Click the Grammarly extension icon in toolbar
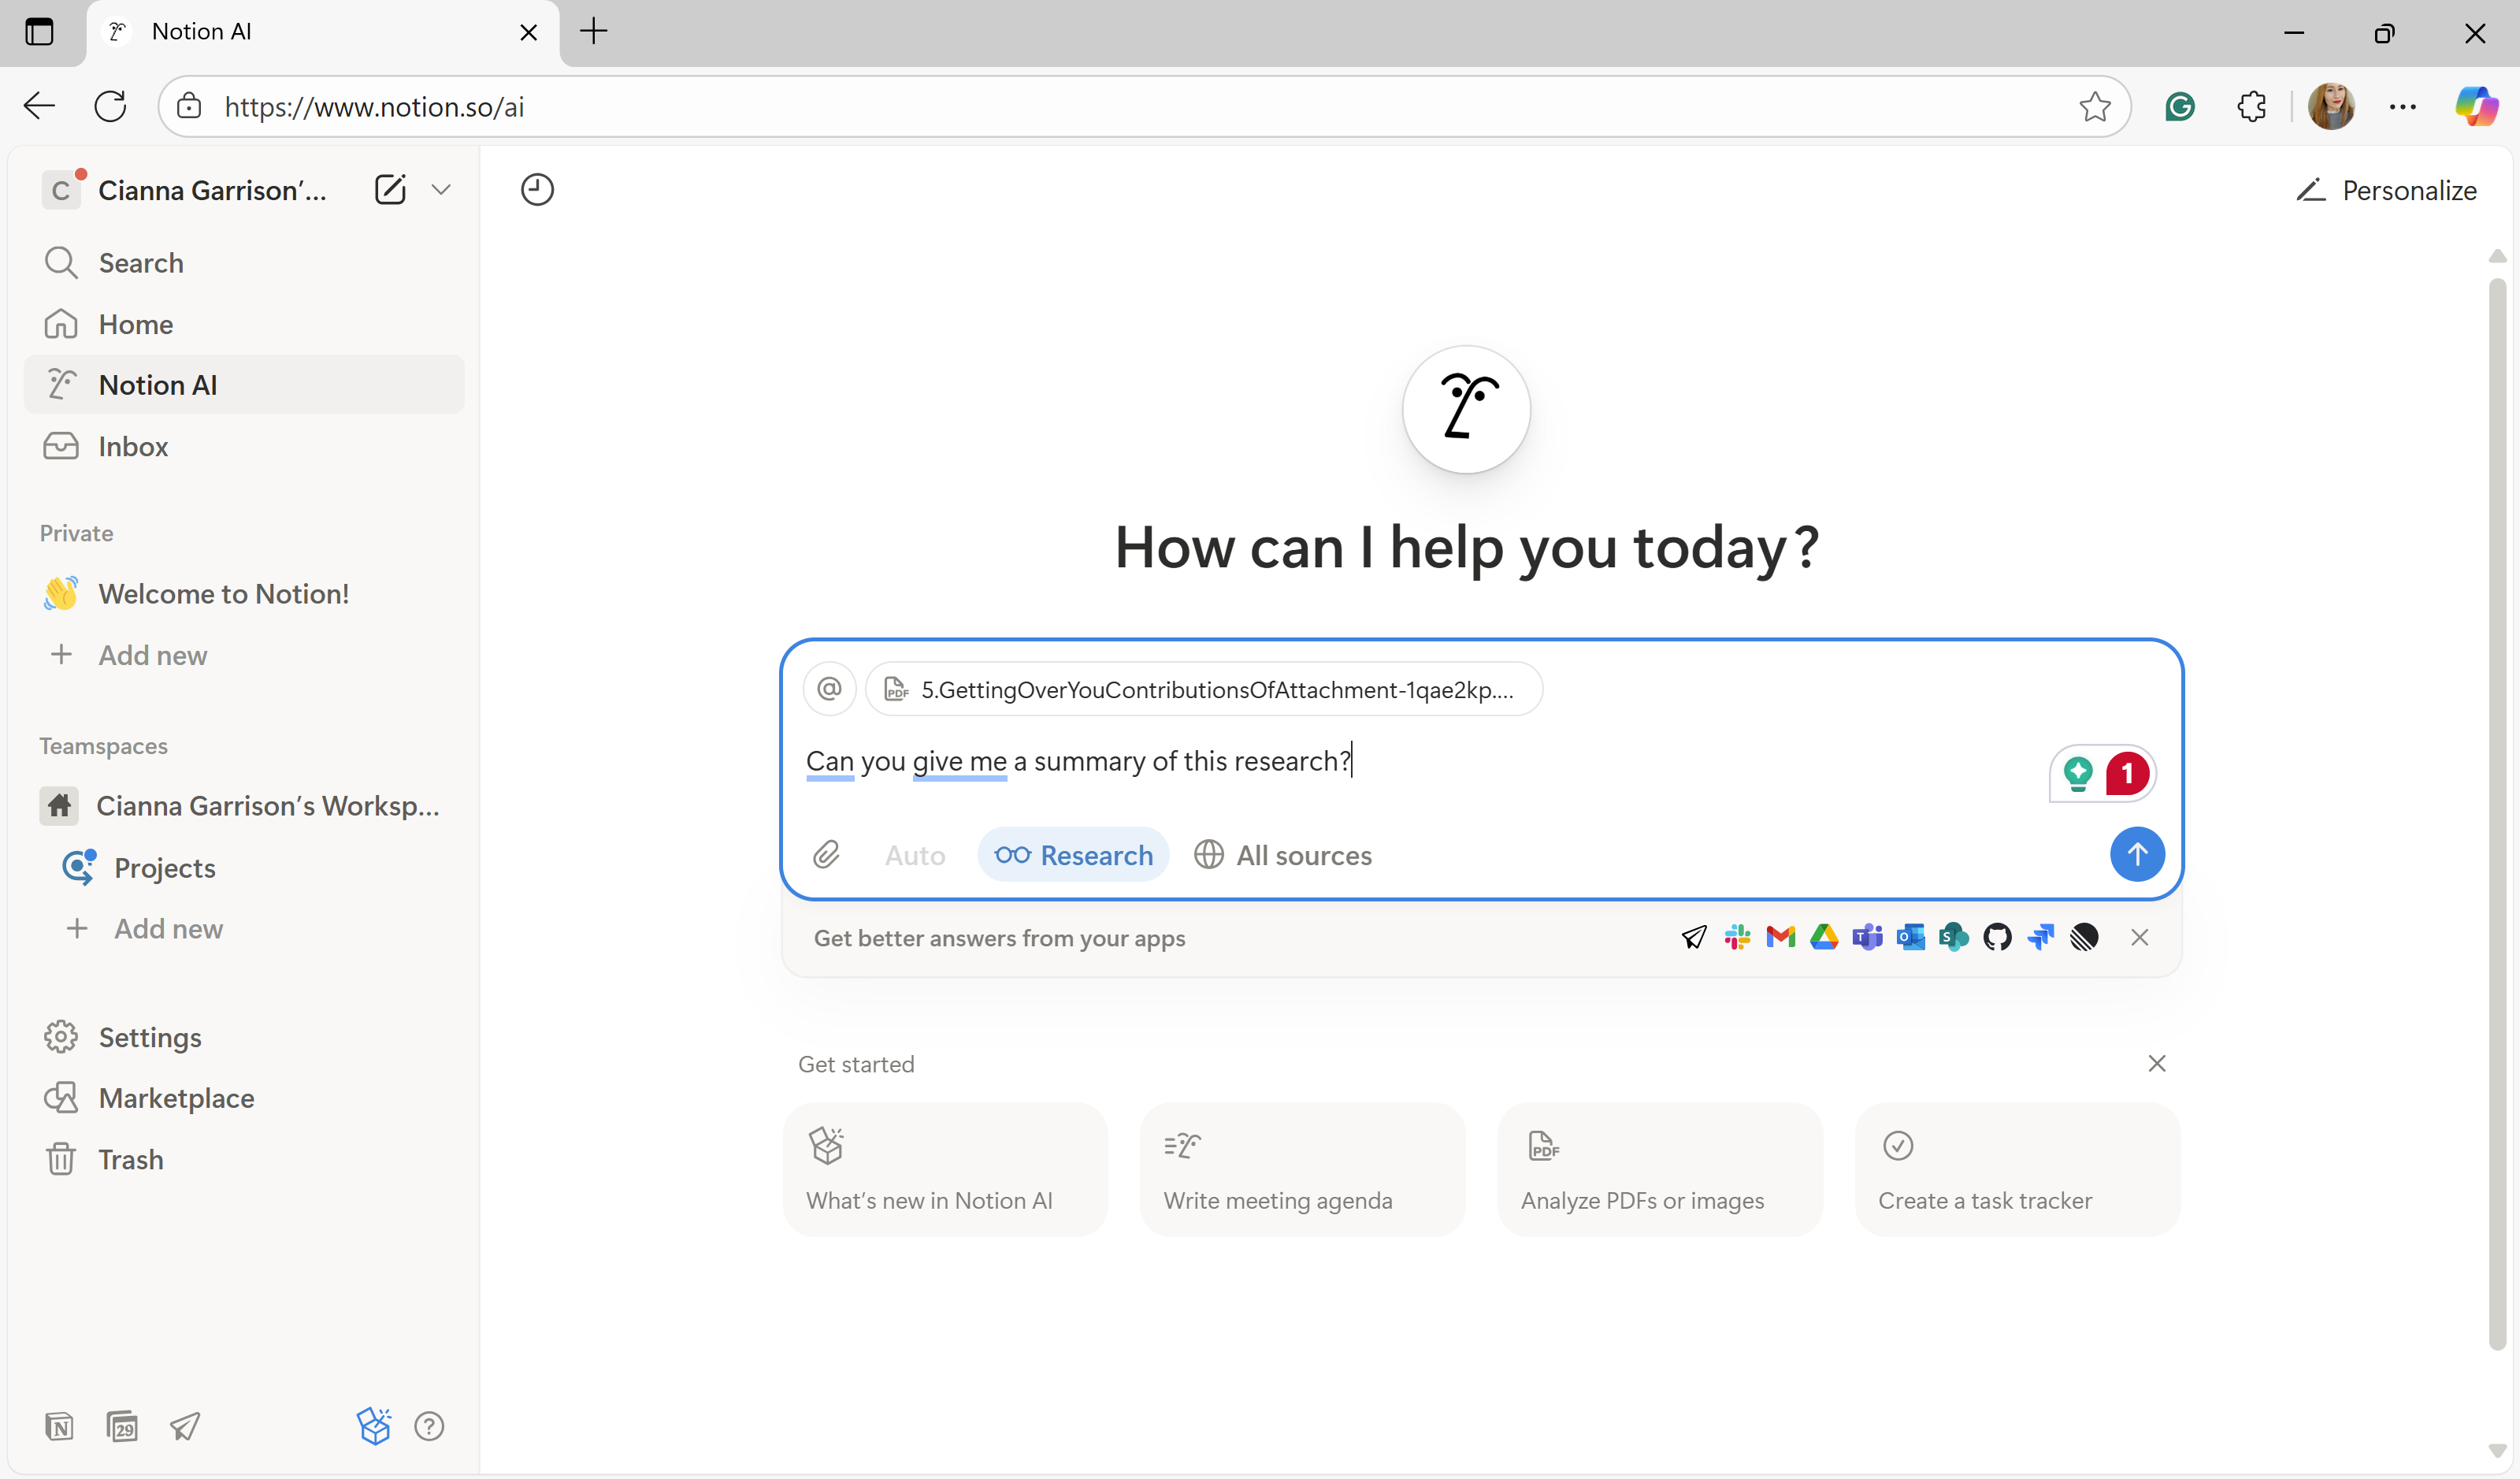Screen dimensions: 2520x1479 [x=2181, y=106]
